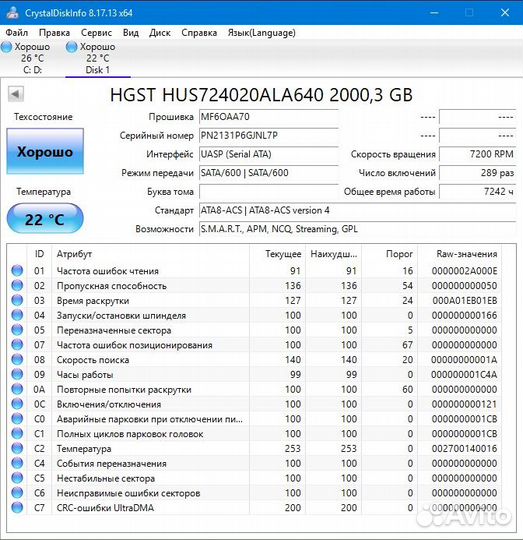Select the C: D: disk tab

point(32,58)
